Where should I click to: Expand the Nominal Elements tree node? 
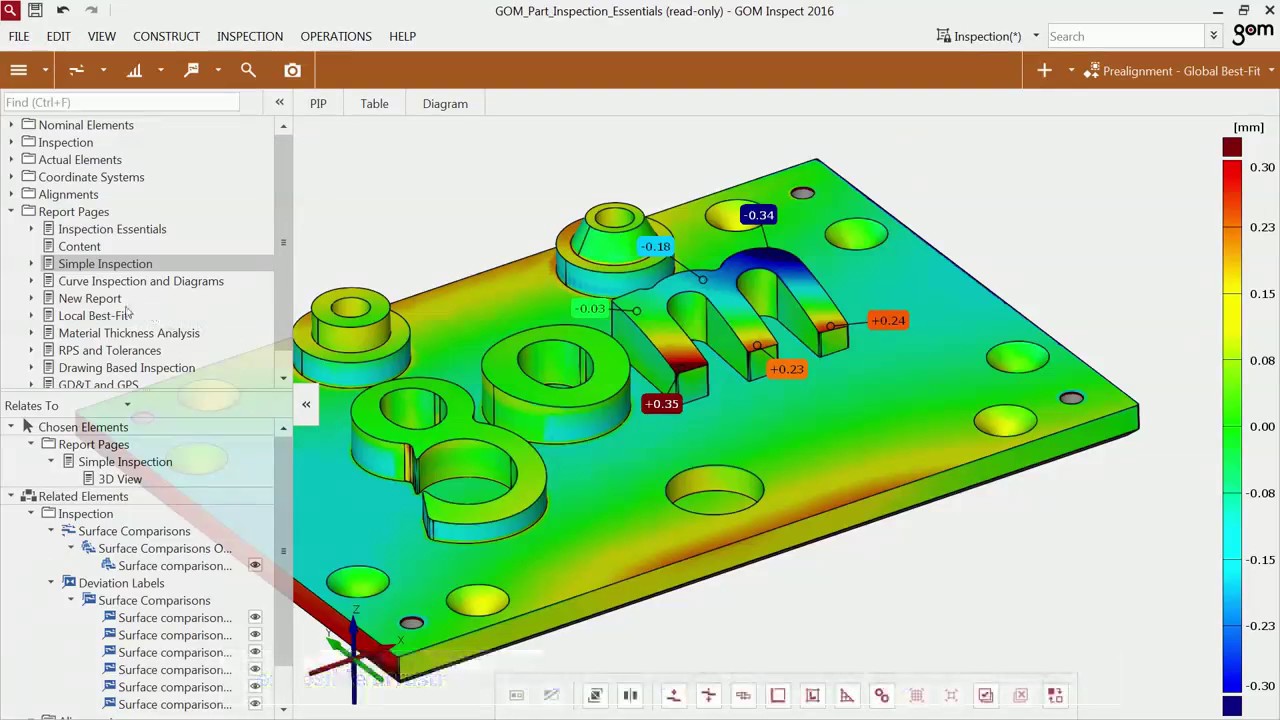tap(11, 125)
